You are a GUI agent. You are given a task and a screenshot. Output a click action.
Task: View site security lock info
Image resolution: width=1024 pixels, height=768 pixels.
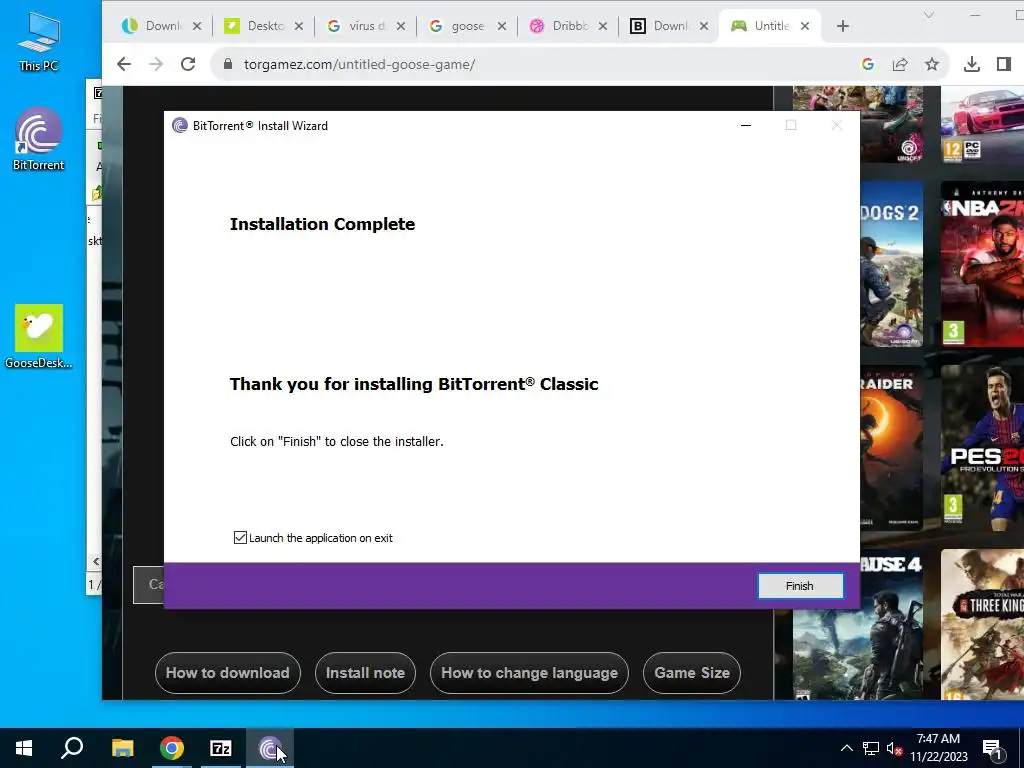point(227,64)
